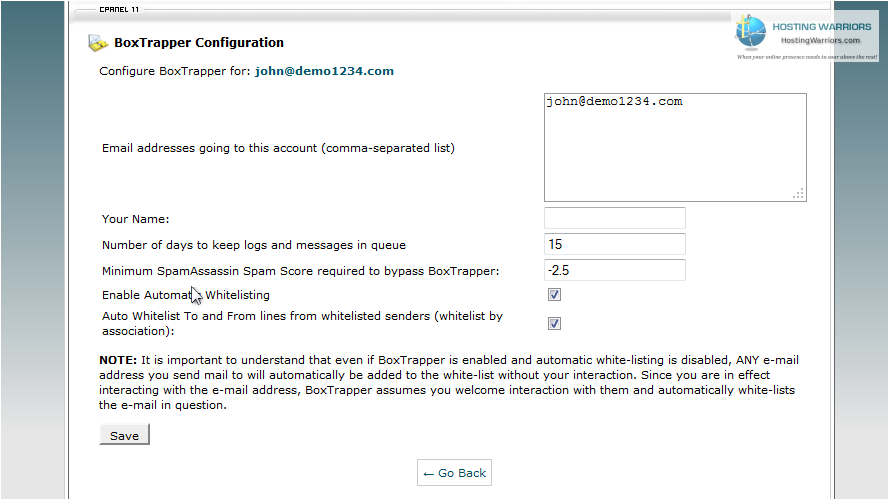Click the email textarea resize grip
The image size is (889, 500).
(798, 194)
